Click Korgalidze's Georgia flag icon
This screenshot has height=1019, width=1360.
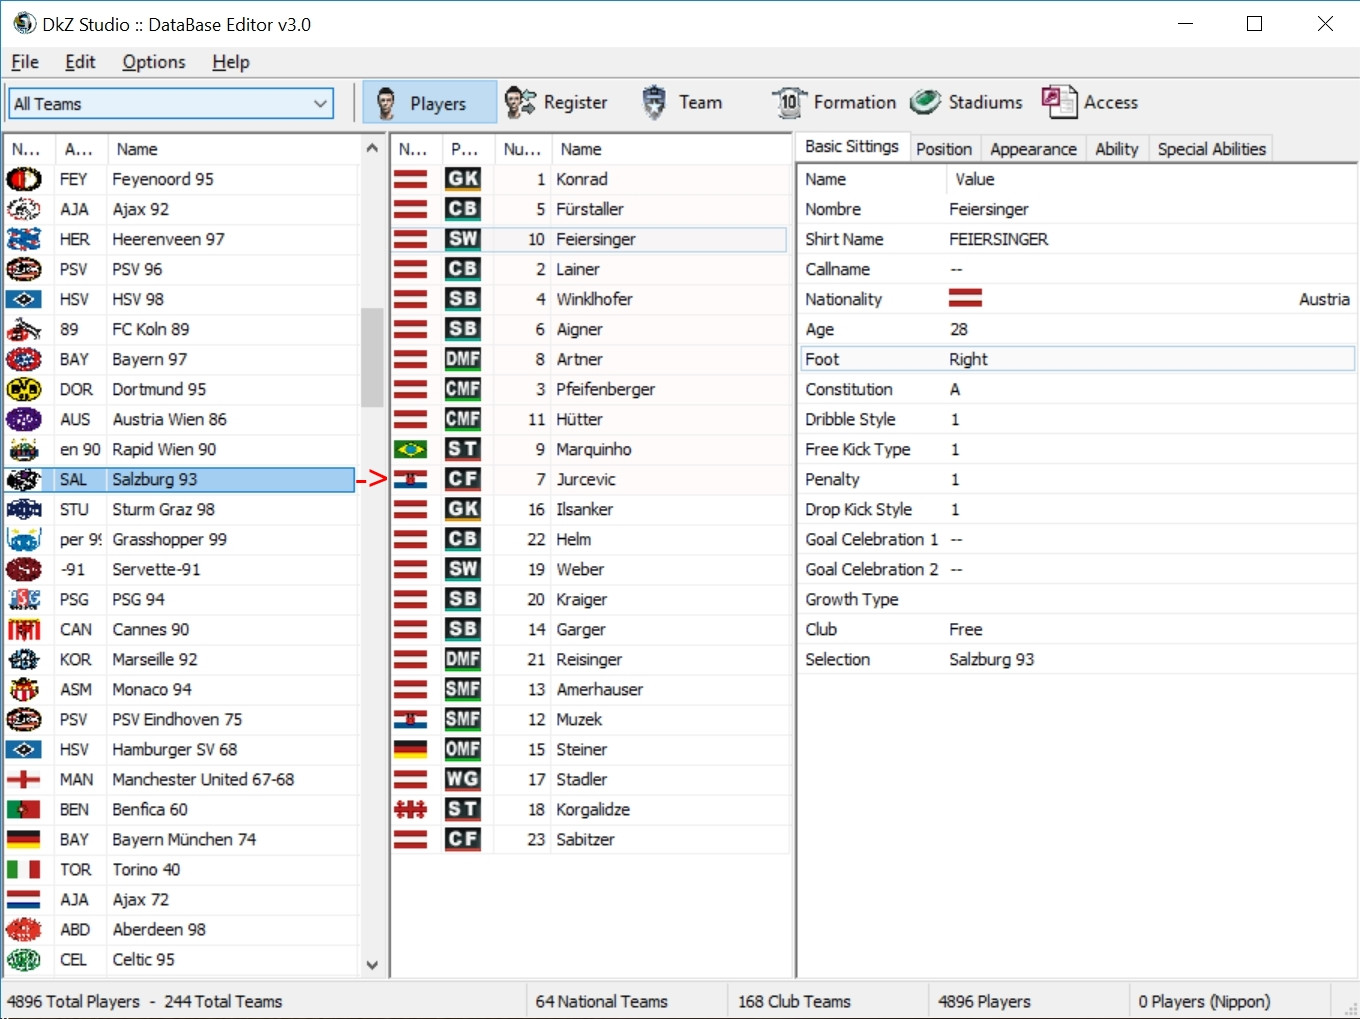pyautogui.click(x=410, y=809)
